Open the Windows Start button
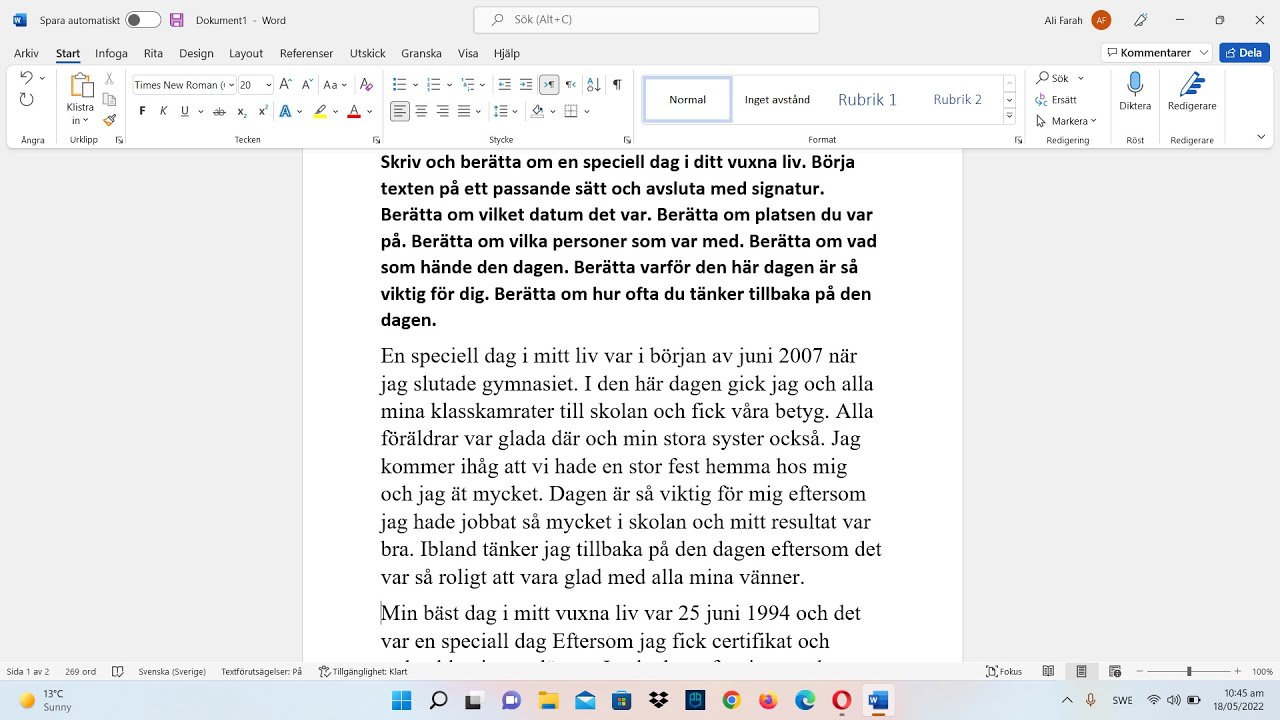 (x=401, y=700)
